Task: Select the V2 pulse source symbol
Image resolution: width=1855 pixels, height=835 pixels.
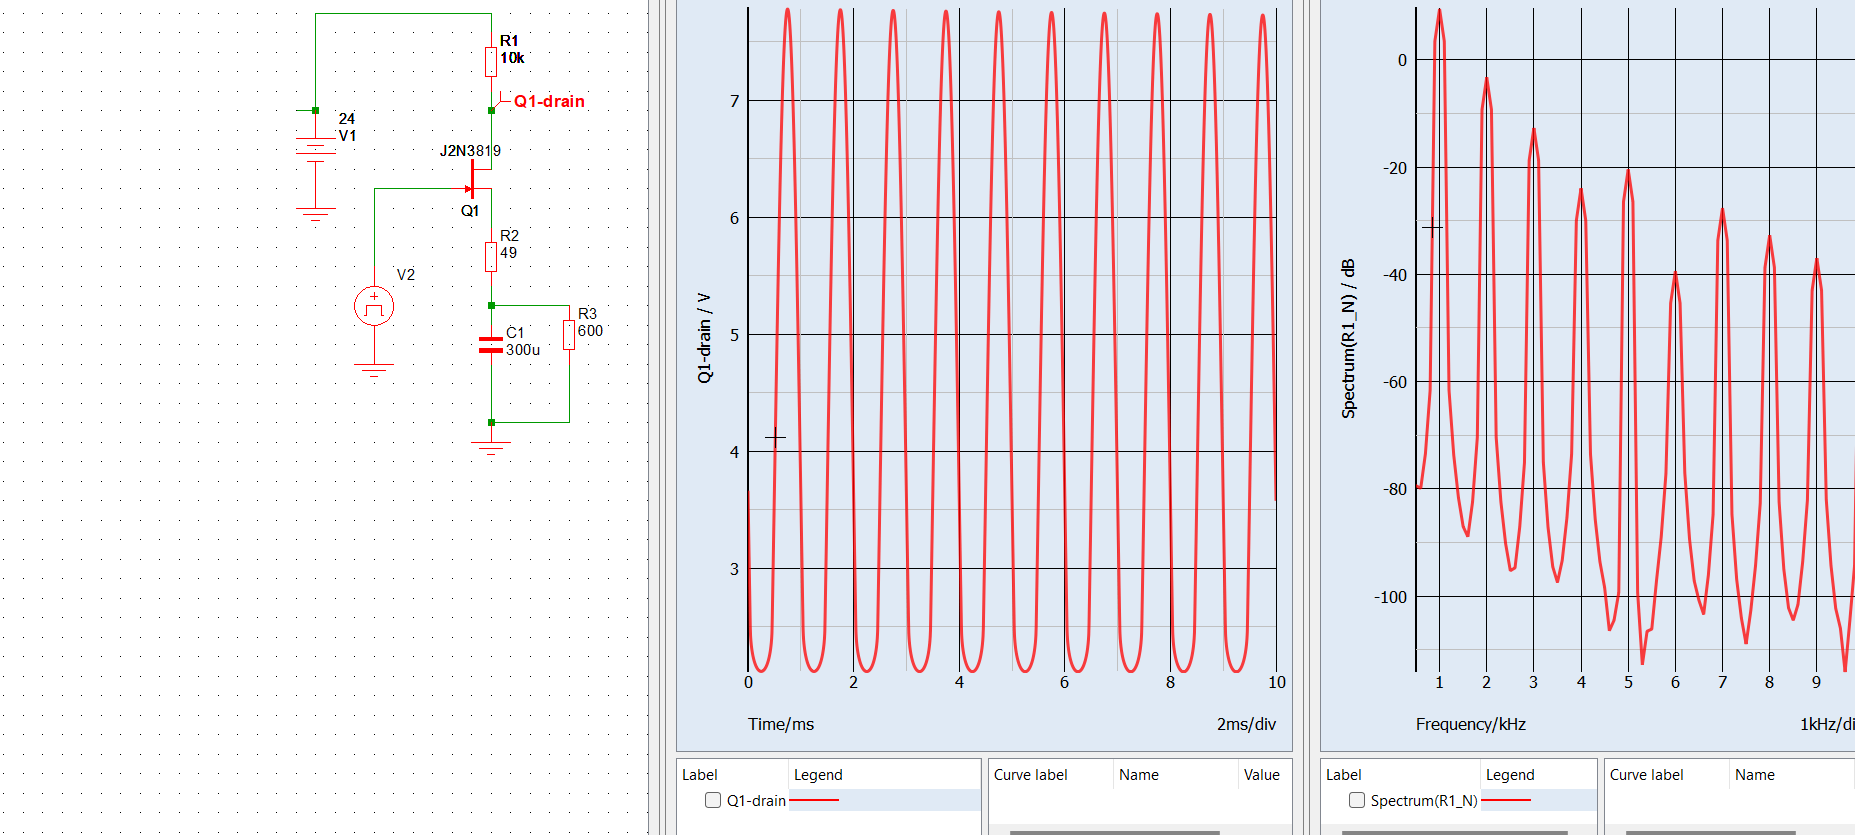Action: click(x=374, y=306)
